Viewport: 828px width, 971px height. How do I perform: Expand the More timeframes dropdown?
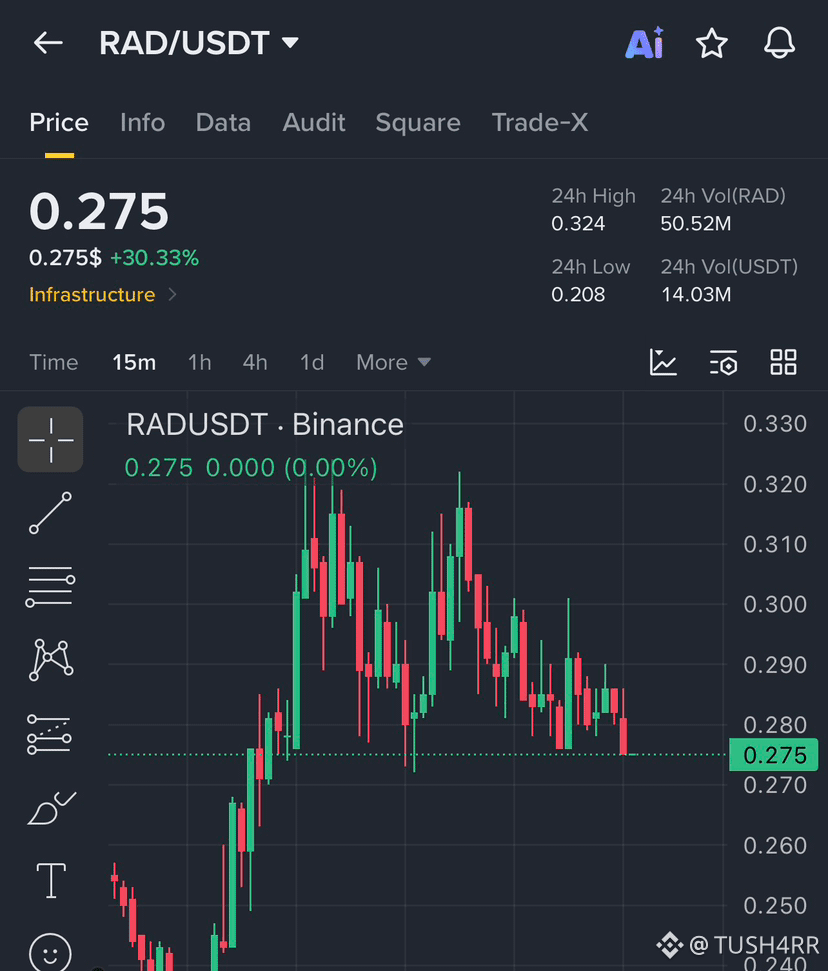pos(393,362)
